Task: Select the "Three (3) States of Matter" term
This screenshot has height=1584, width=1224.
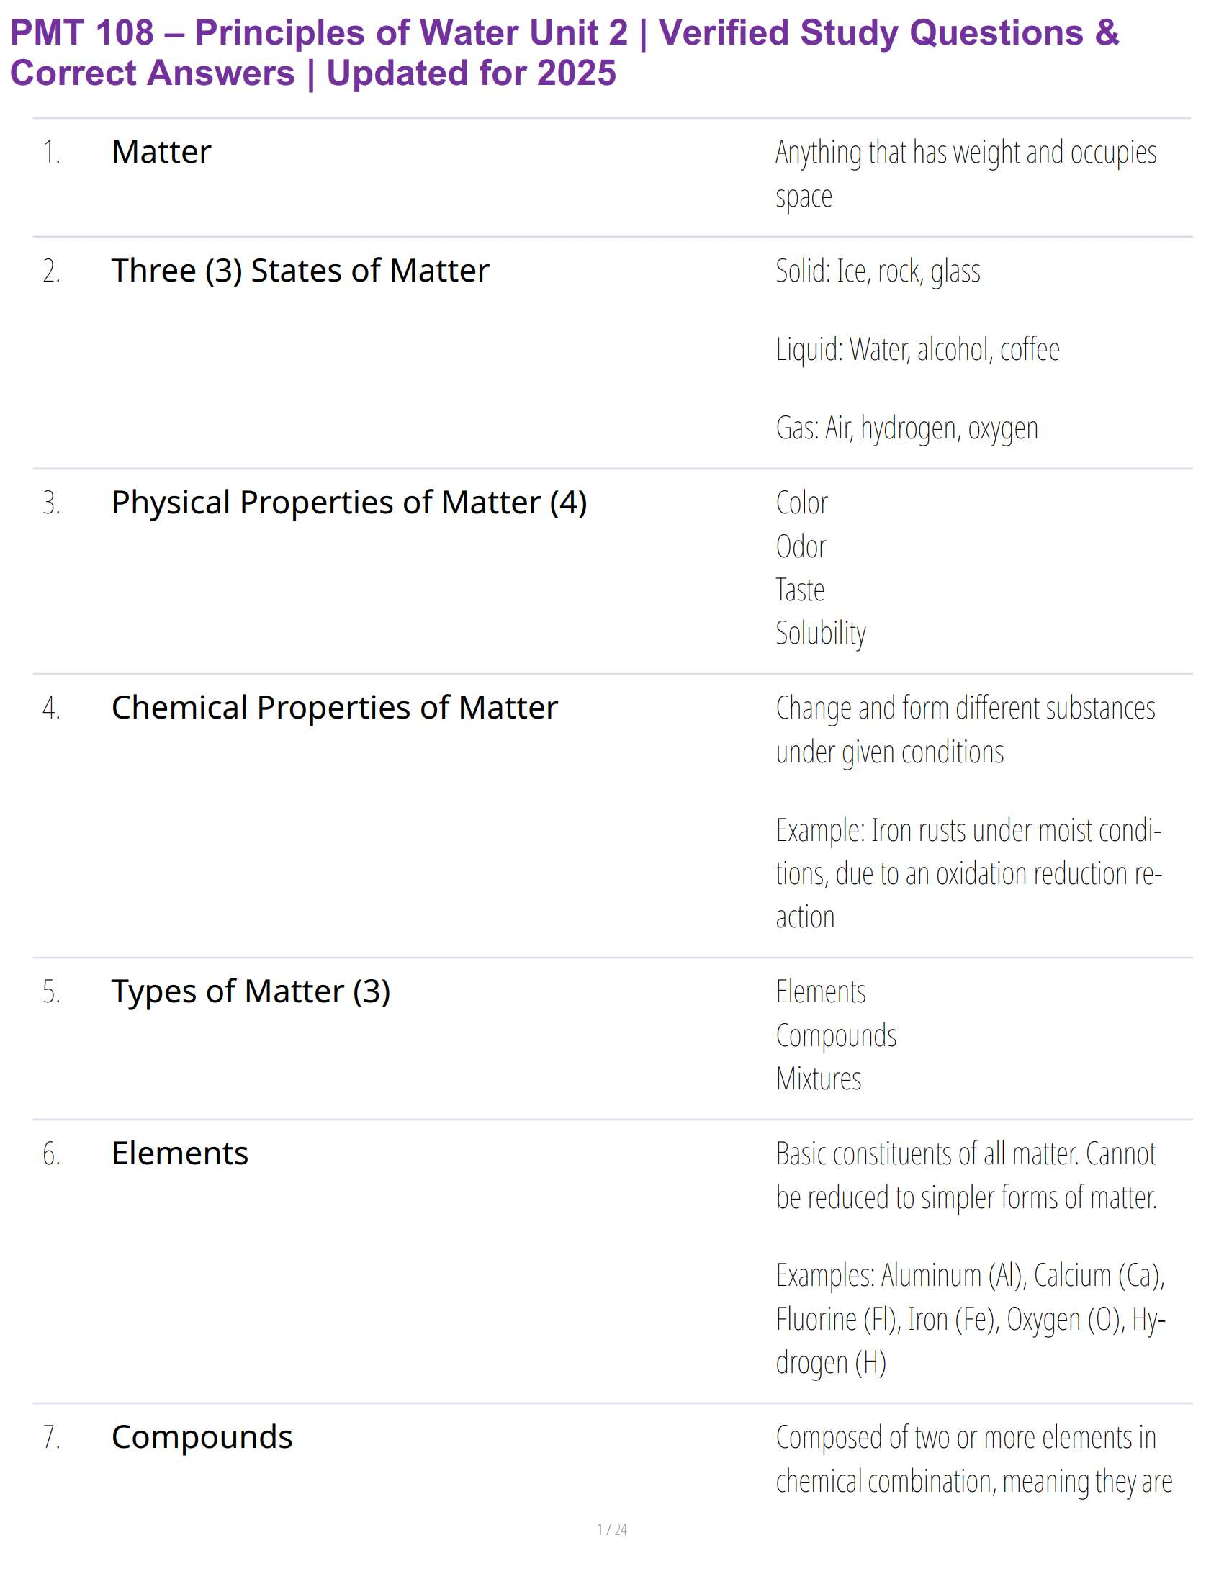Action: click(300, 271)
